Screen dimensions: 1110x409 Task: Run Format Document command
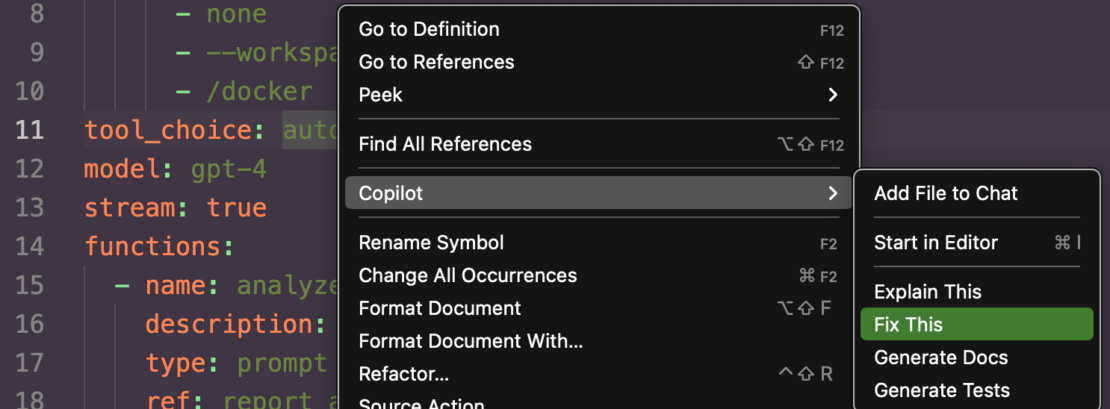(440, 308)
